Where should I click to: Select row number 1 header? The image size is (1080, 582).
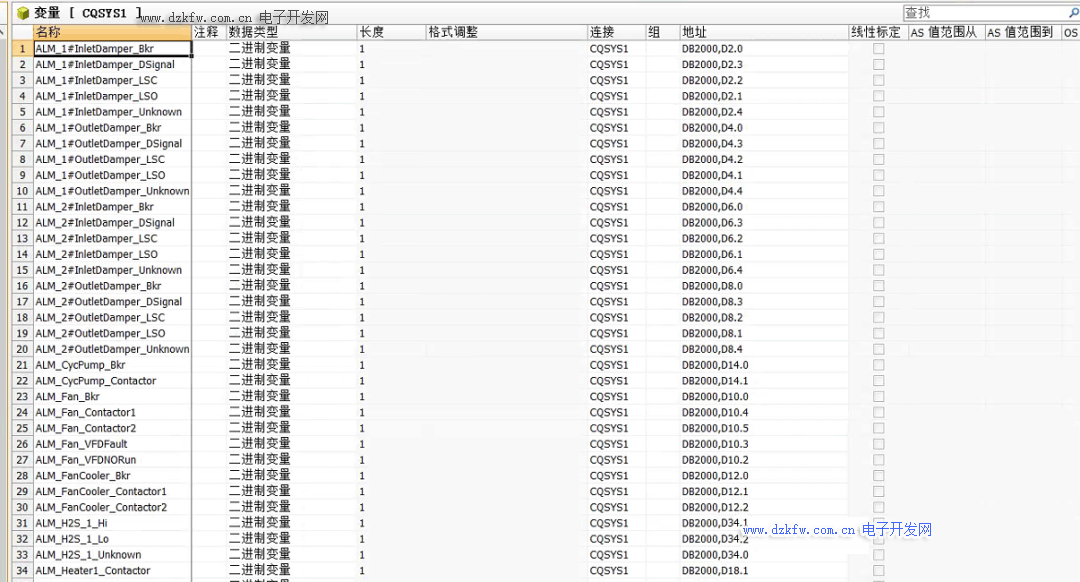[x=22, y=48]
